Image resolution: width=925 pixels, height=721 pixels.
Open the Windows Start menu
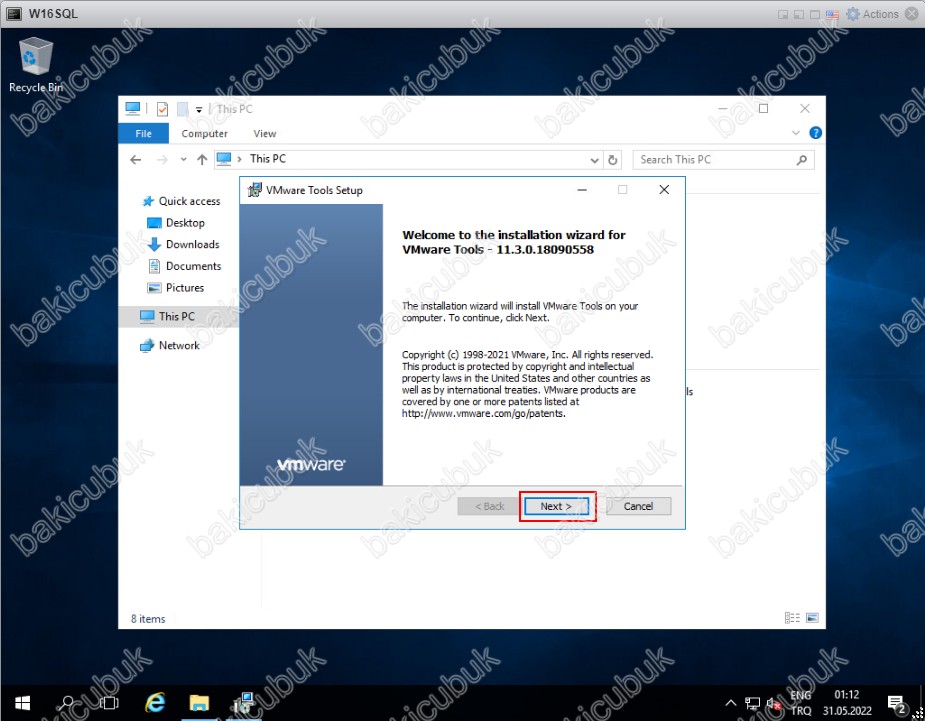click(x=22, y=703)
